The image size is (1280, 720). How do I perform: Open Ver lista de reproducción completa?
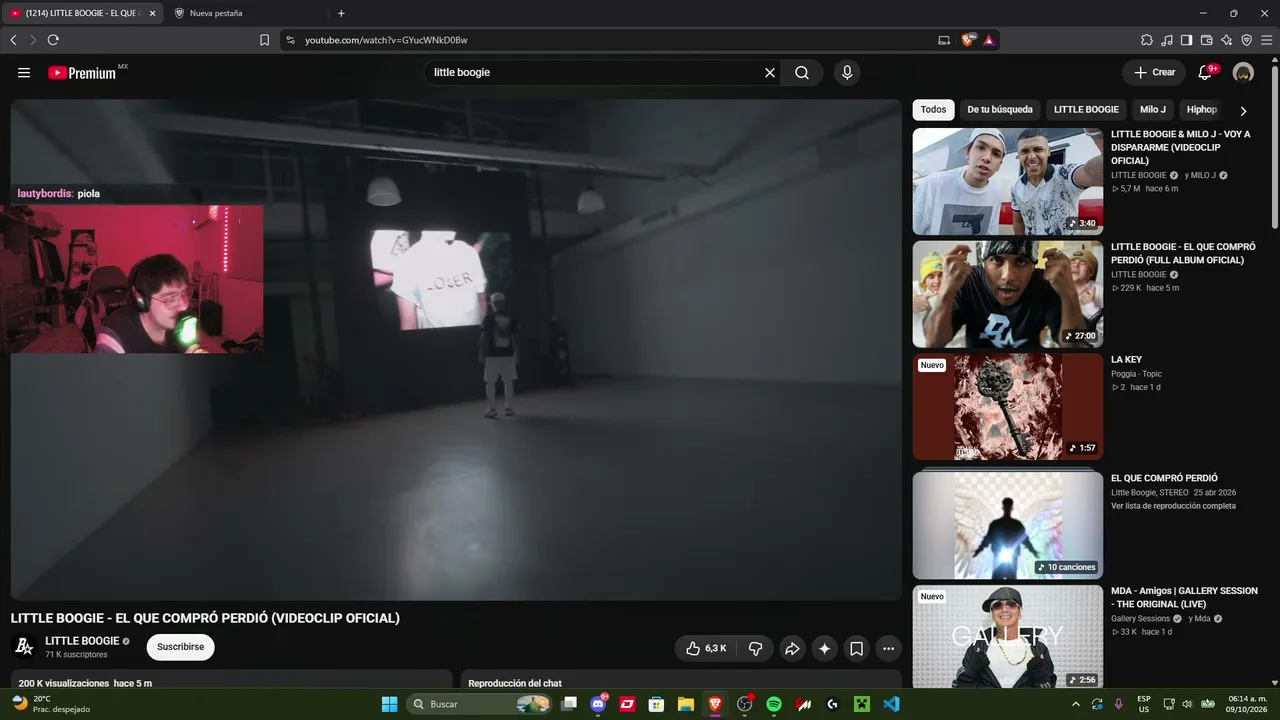coord(1173,506)
